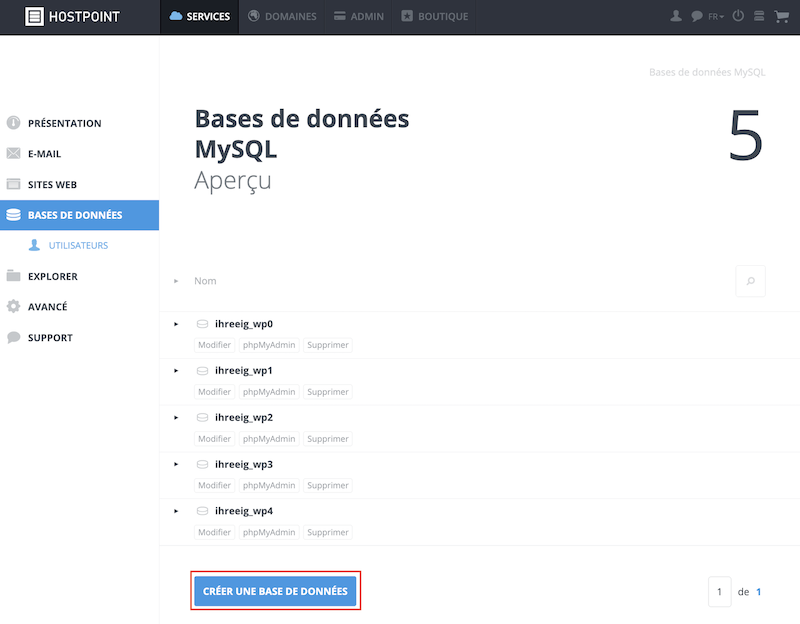
Task: Click the database icon beside ihreeig_wp4
Action: click(x=203, y=511)
